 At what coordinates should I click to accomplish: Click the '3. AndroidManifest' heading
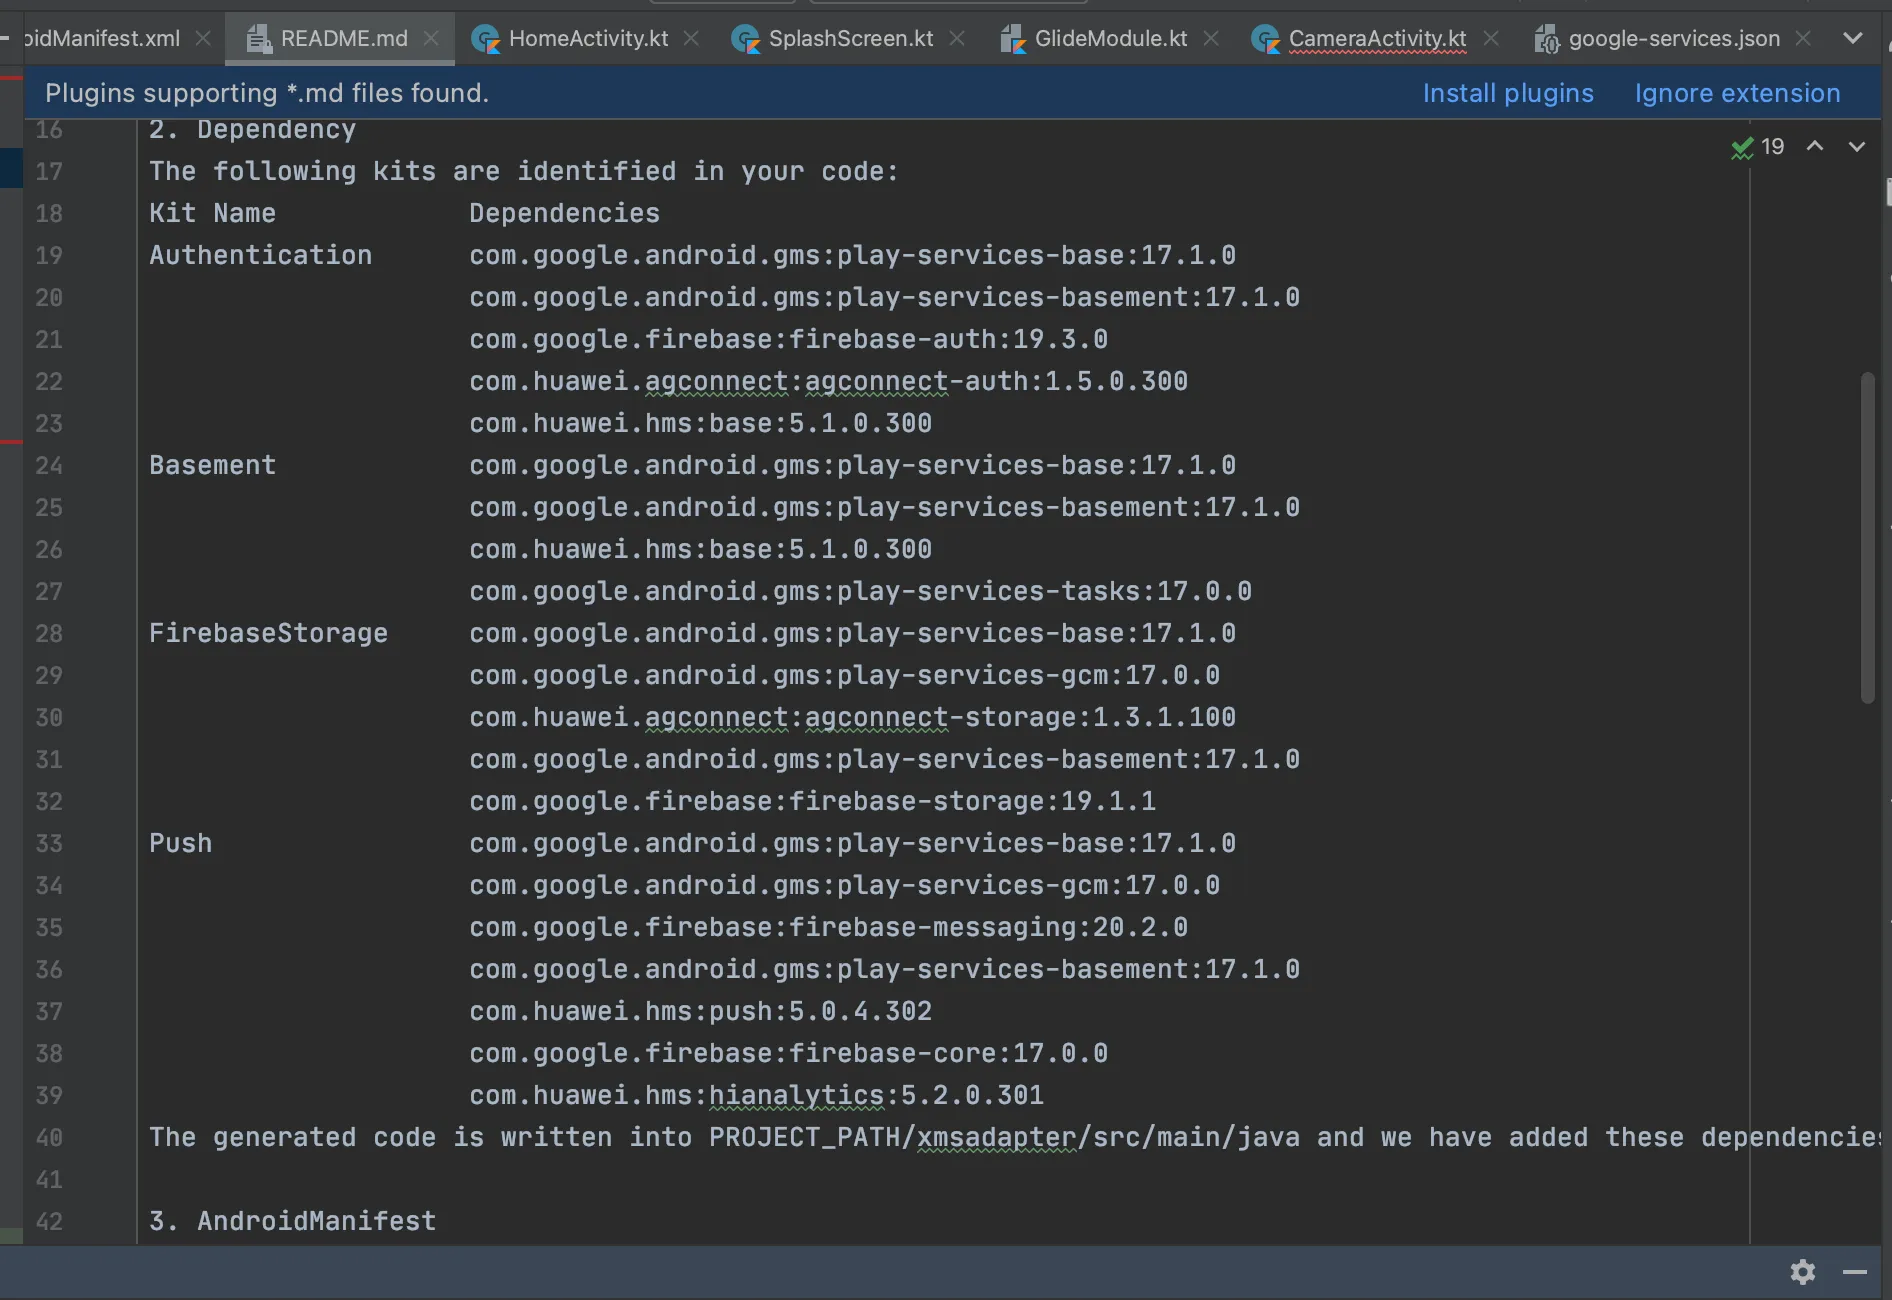coord(292,1221)
